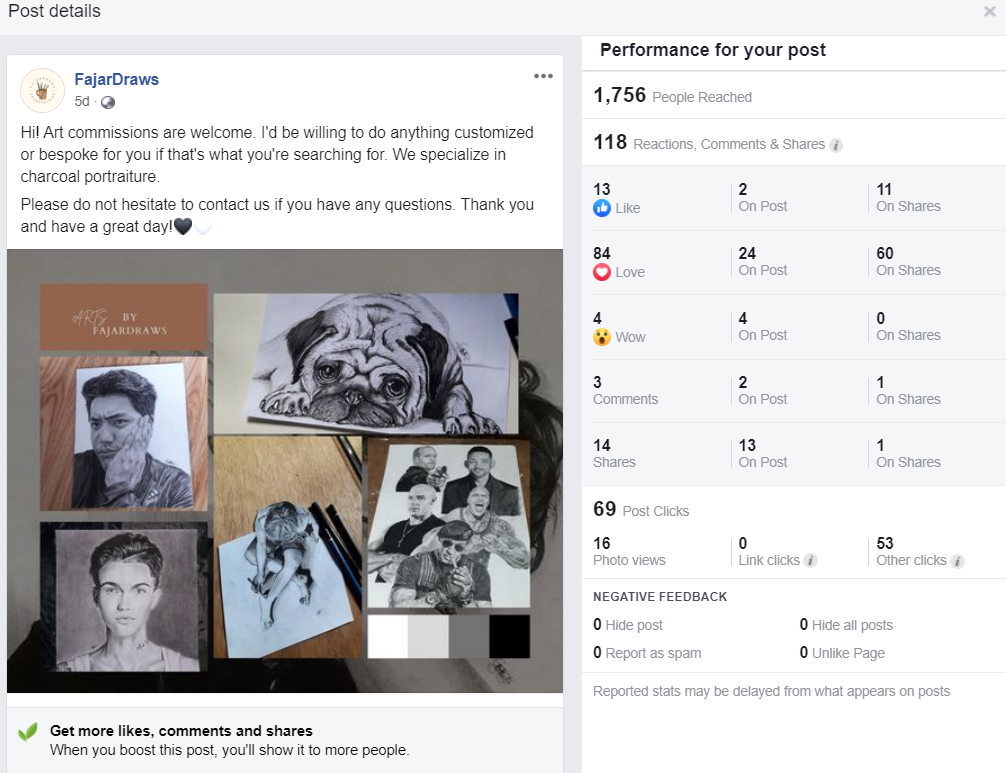Click '11' On Shares in Like row
Viewport: 1006px width, 773px height.
(x=884, y=189)
